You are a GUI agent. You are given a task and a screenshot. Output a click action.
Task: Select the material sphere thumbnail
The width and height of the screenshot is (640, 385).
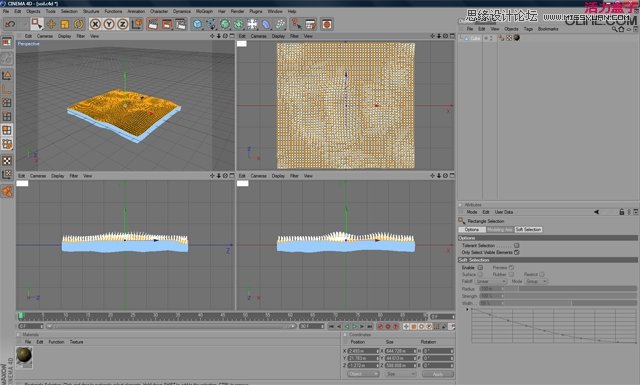pyautogui.click(x=24, y=356)
